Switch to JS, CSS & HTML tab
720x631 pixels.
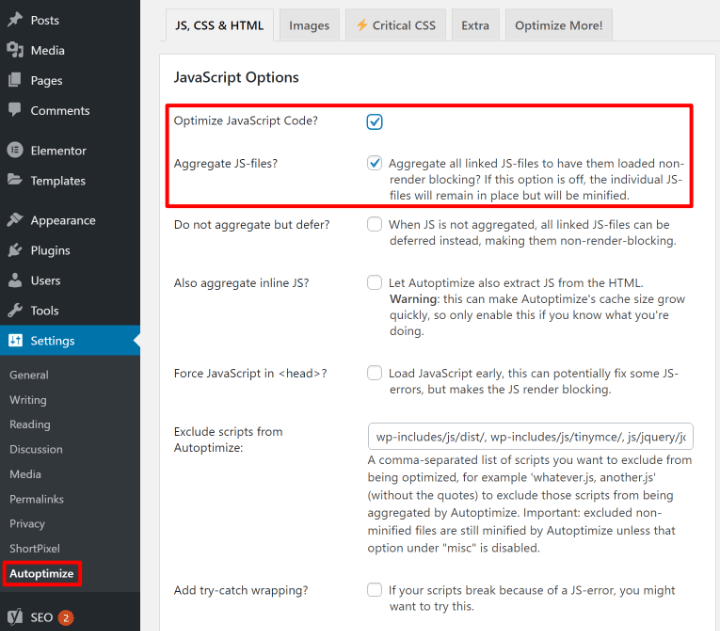(x=219, y=25)
